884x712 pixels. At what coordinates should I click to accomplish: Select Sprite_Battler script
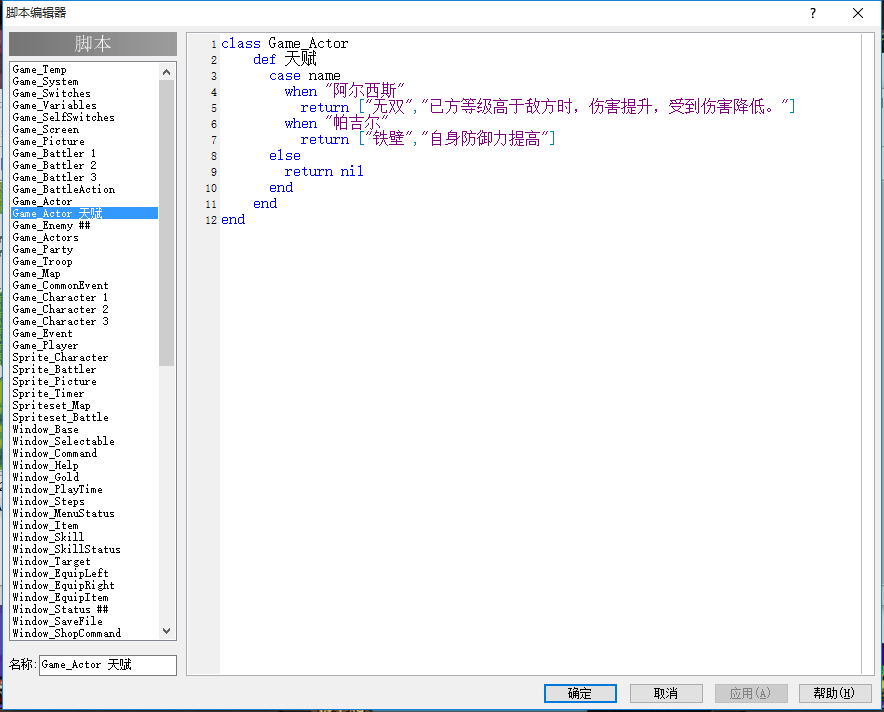(85, 369)
